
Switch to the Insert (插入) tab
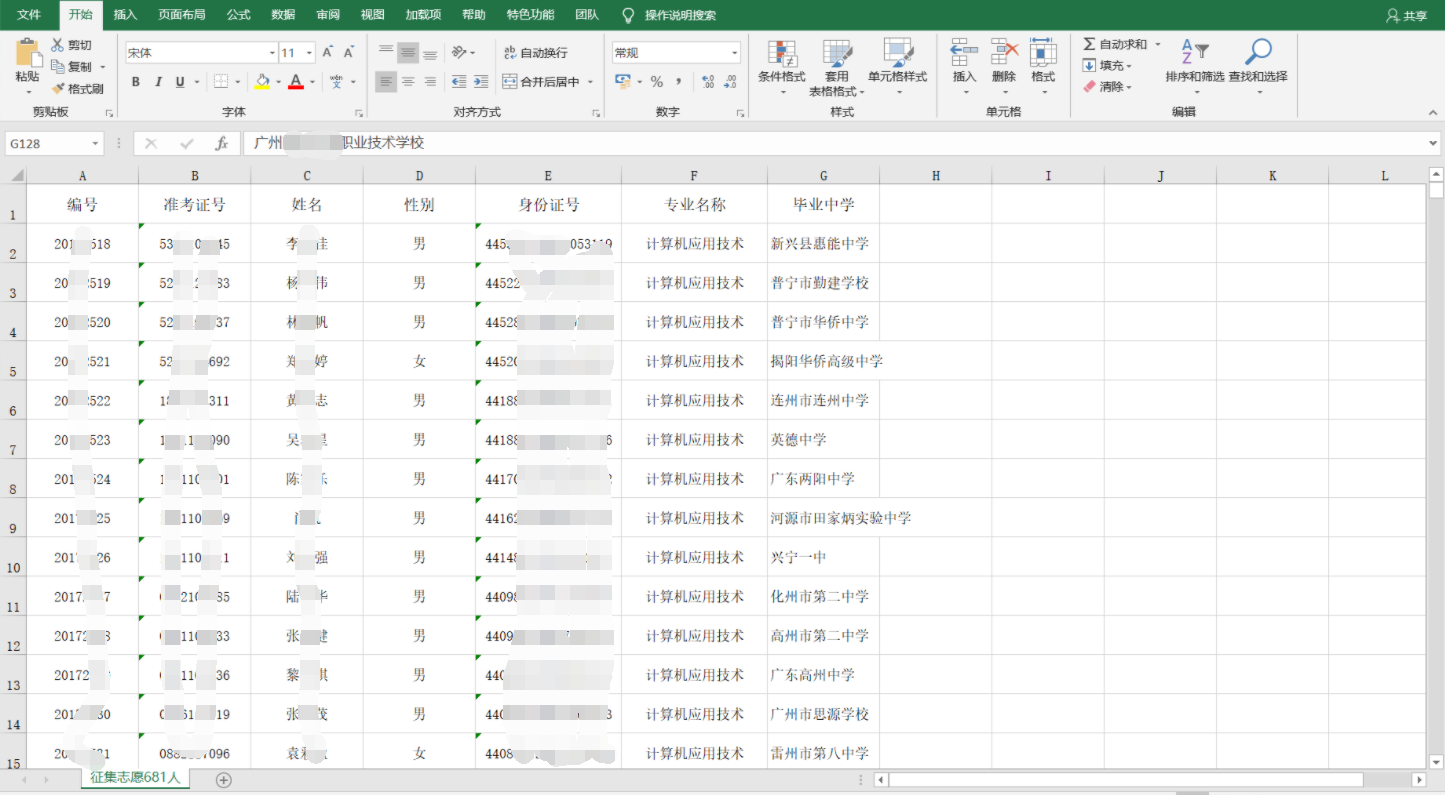coord(125,15)
